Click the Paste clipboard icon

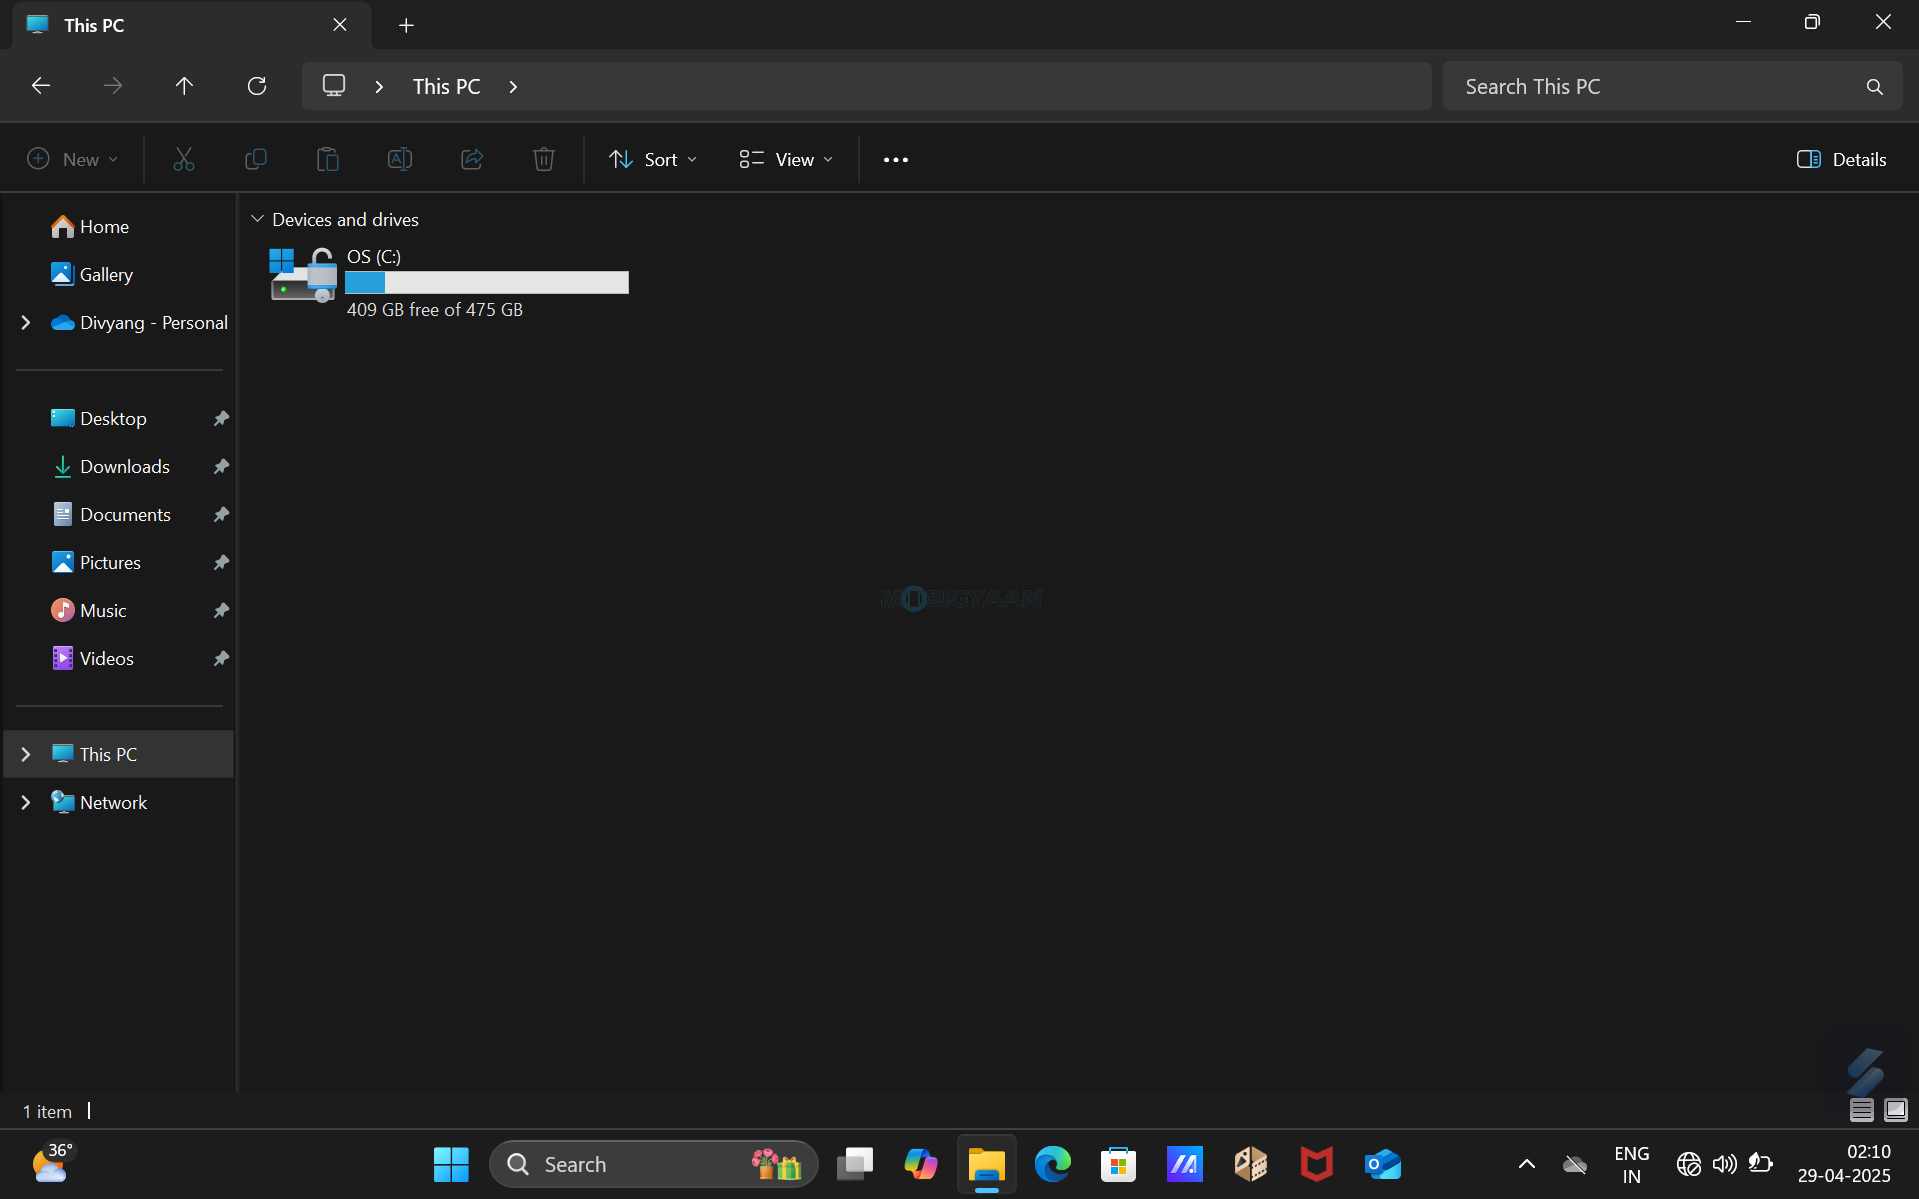(328, 159)
